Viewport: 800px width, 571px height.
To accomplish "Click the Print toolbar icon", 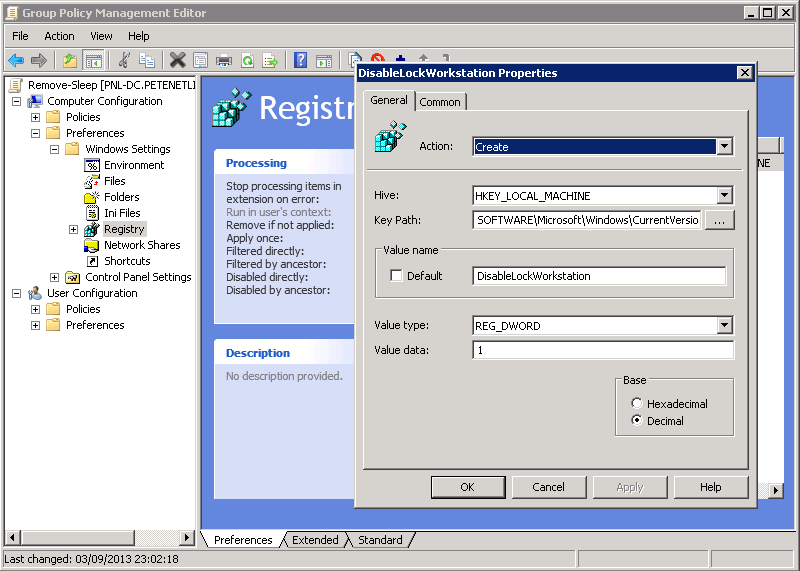I will click(x=224, y=61).
